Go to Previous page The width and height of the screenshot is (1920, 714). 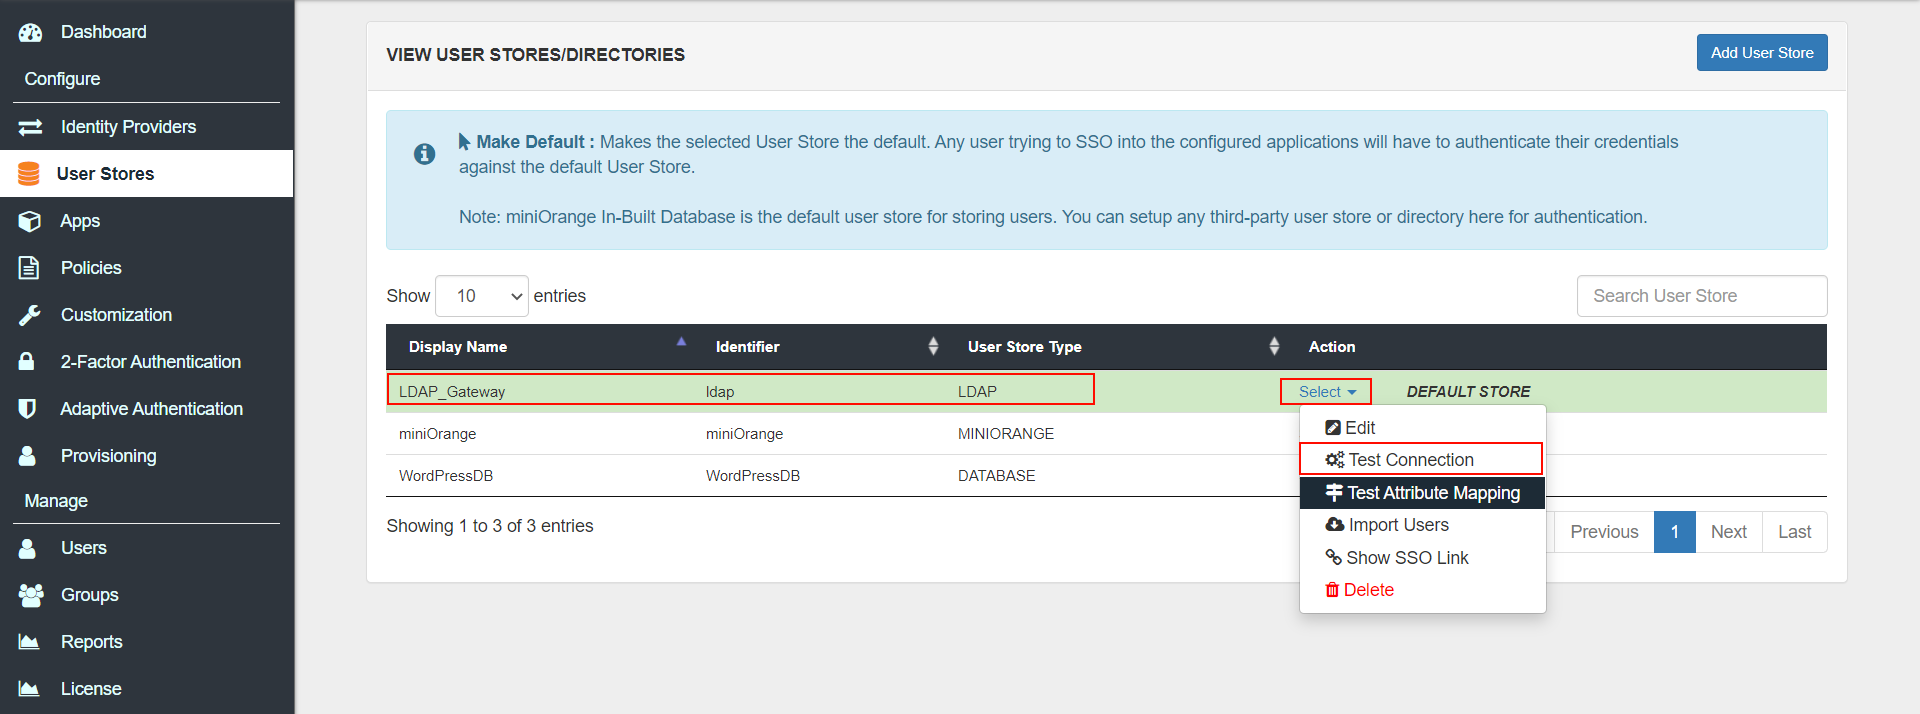pos(1604,532)
